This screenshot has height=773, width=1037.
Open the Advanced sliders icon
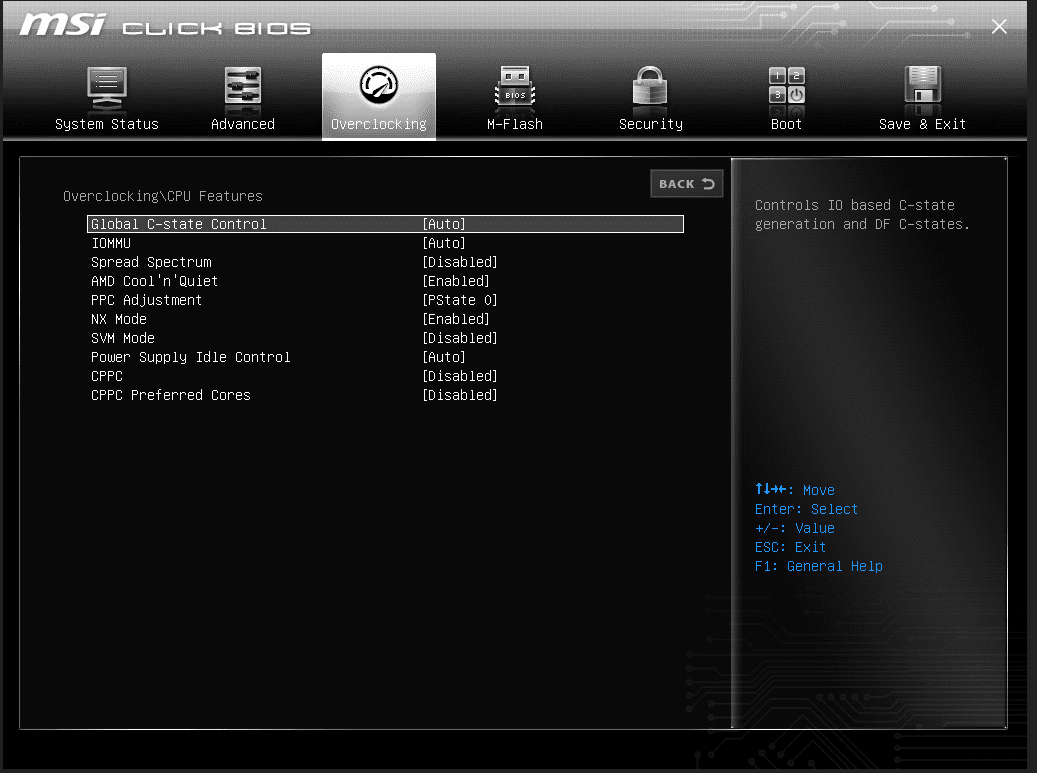(x=243, y=87)
